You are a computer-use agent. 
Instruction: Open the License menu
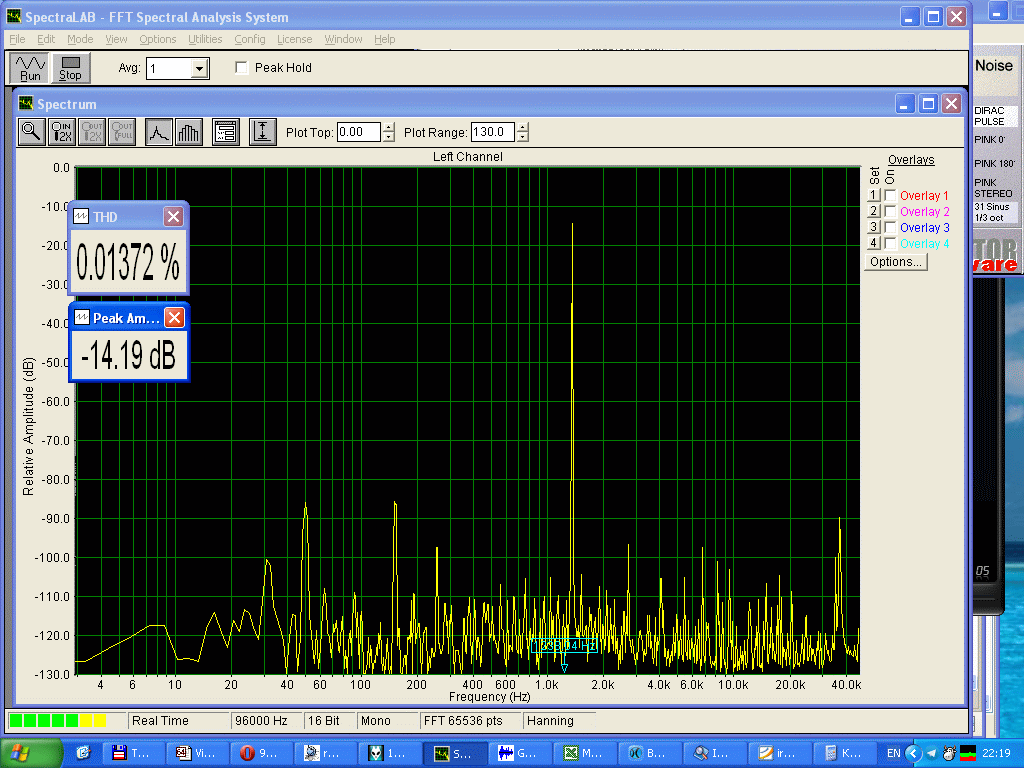tap(295, 39)
